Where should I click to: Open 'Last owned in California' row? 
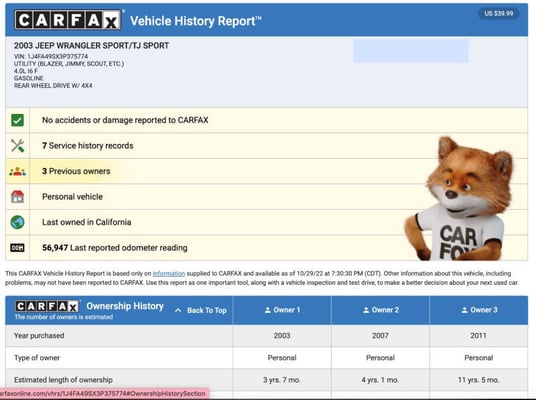267,222
